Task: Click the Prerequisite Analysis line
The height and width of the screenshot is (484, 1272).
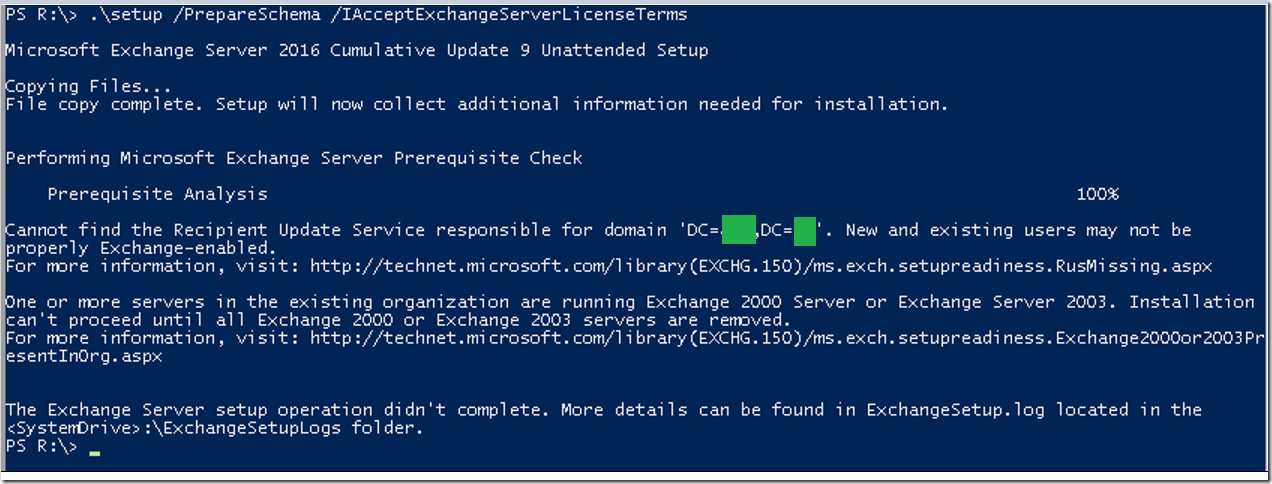Action: (x=157, y=194)
